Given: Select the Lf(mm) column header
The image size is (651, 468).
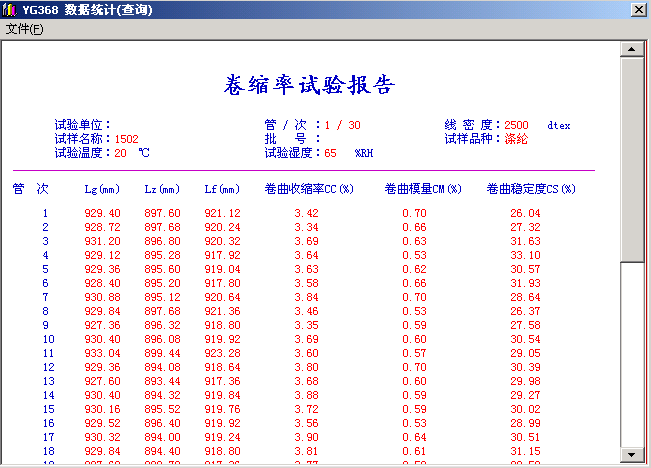Looking at the screenshot, I should [x=222, y=189].
